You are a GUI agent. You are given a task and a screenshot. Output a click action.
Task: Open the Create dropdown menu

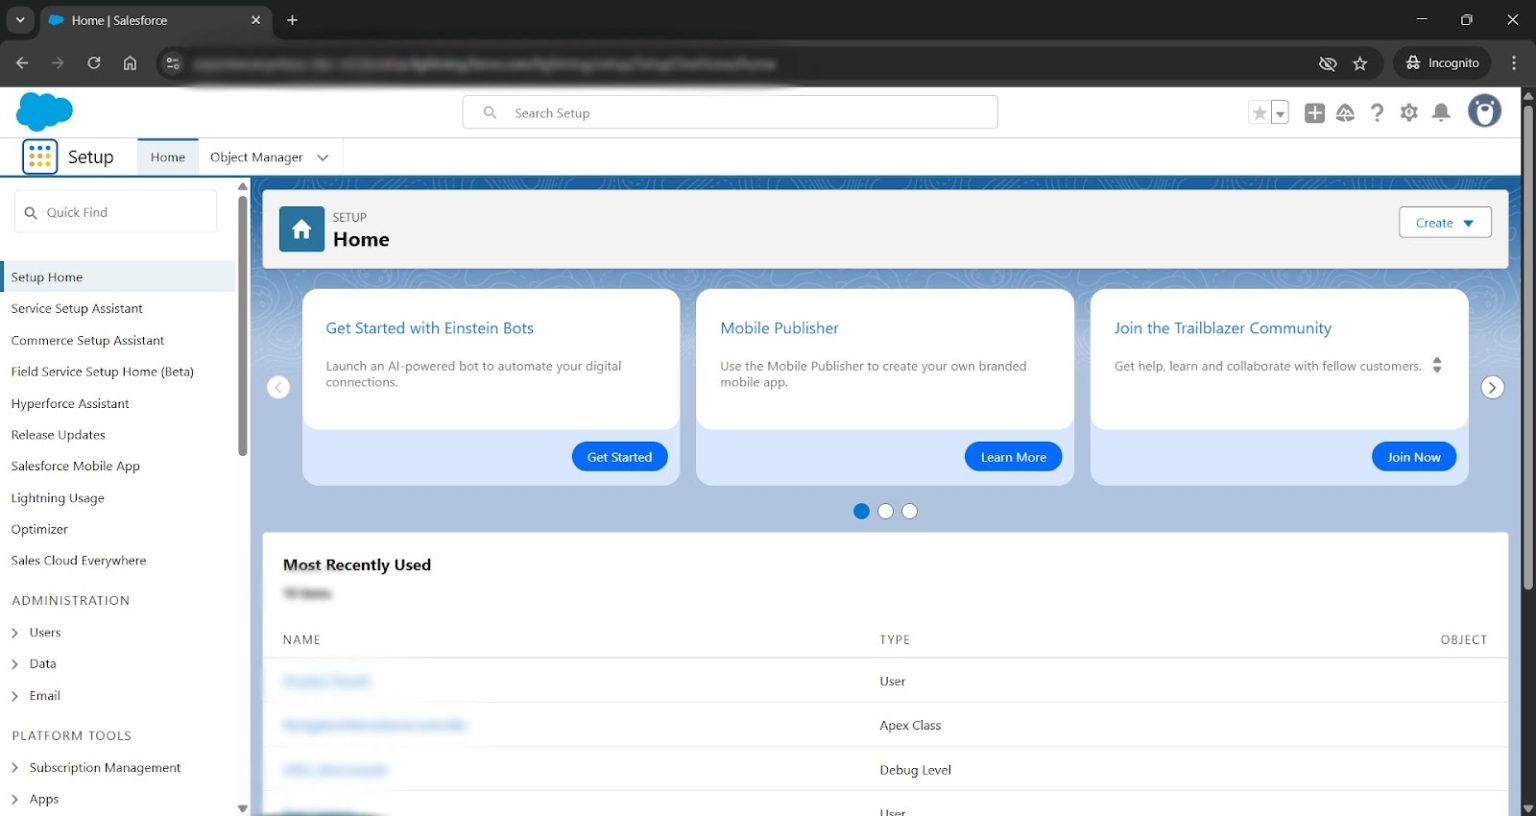point(1444,222)
